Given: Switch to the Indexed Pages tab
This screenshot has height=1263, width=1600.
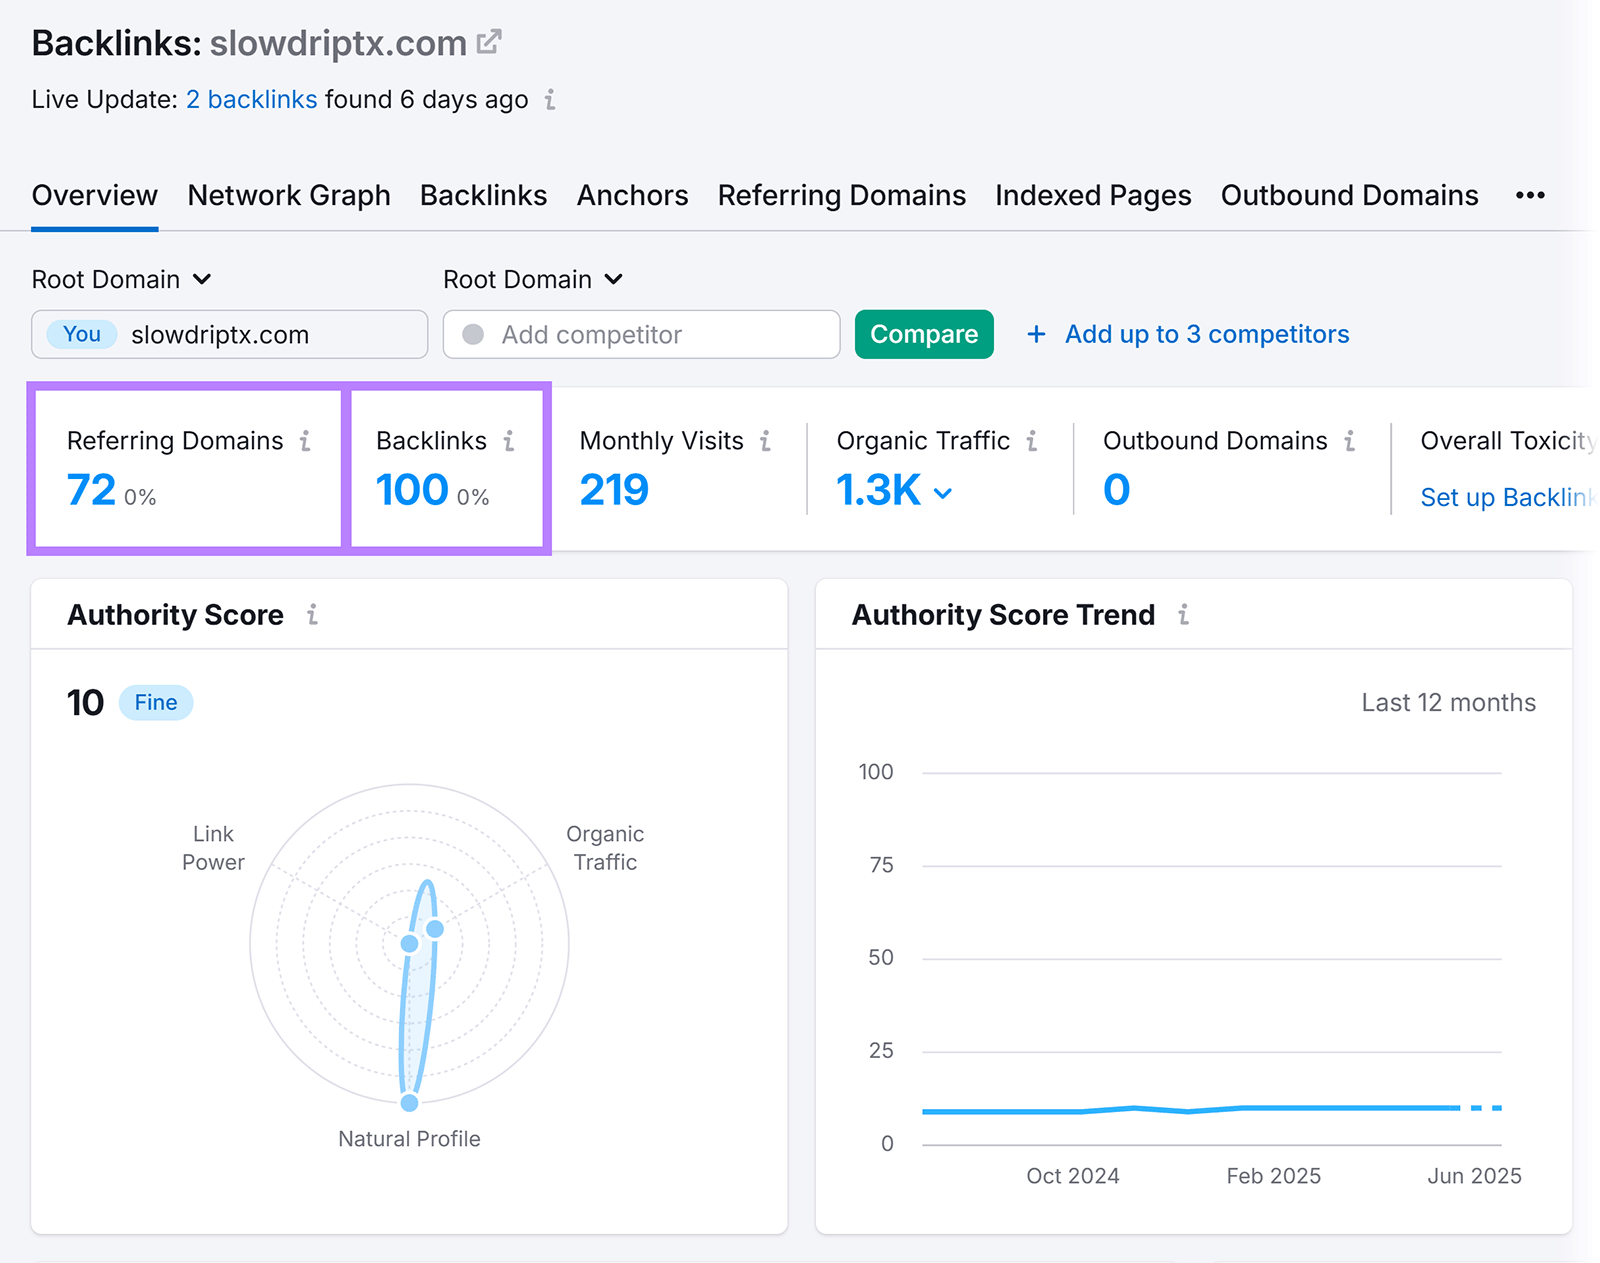Looking at the screenshot, I should pos(1092,195).
